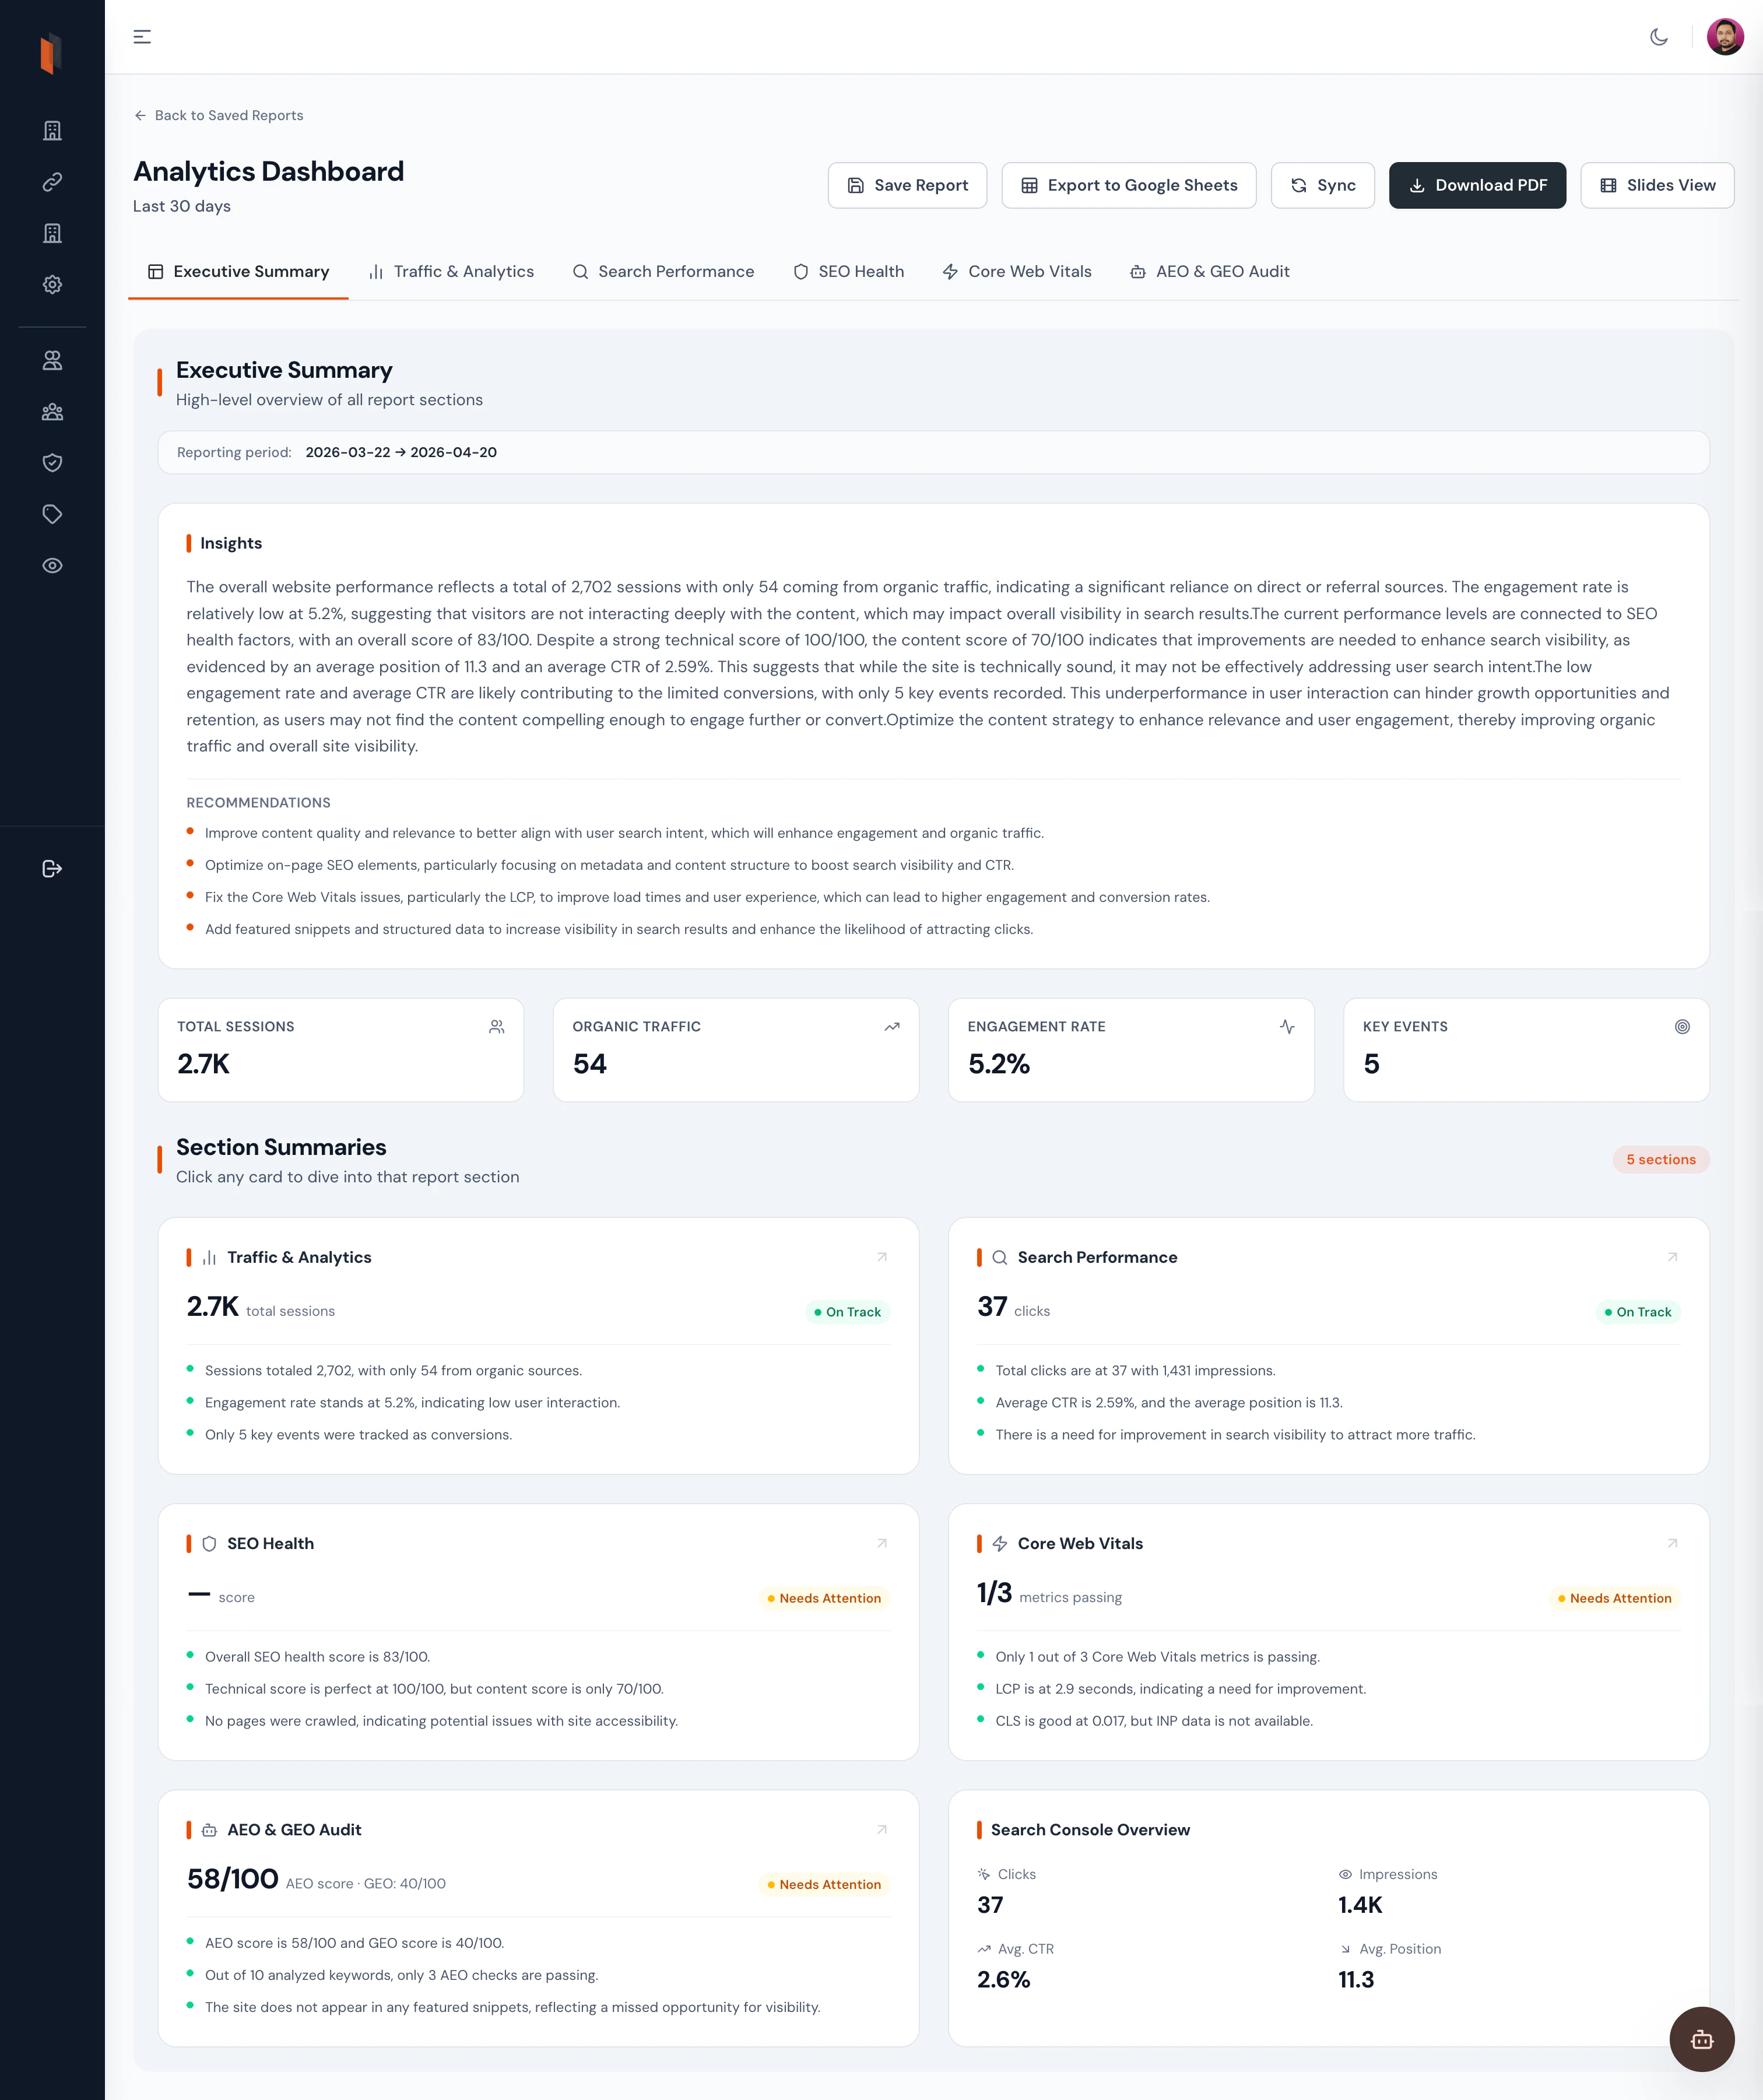Image resolution: width=1763 pixels, height=2100 pixels.
Task: Click the team group sidebar icon
Action: click(52, 412)
